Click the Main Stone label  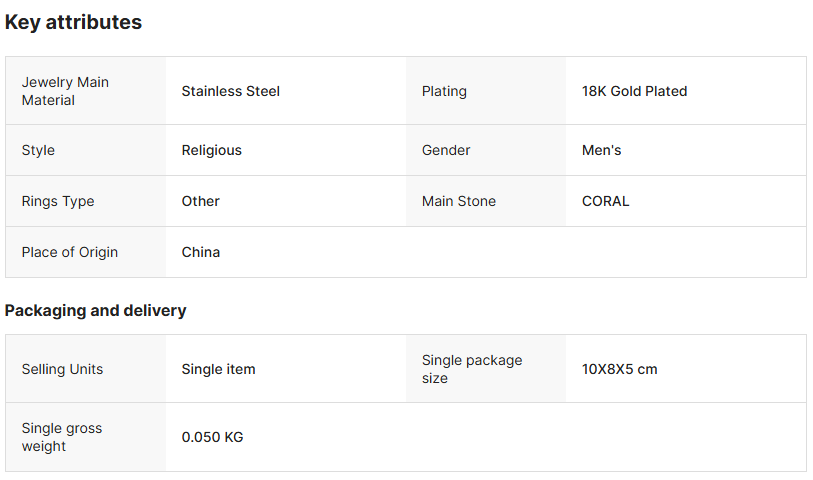tap(458, 201)
